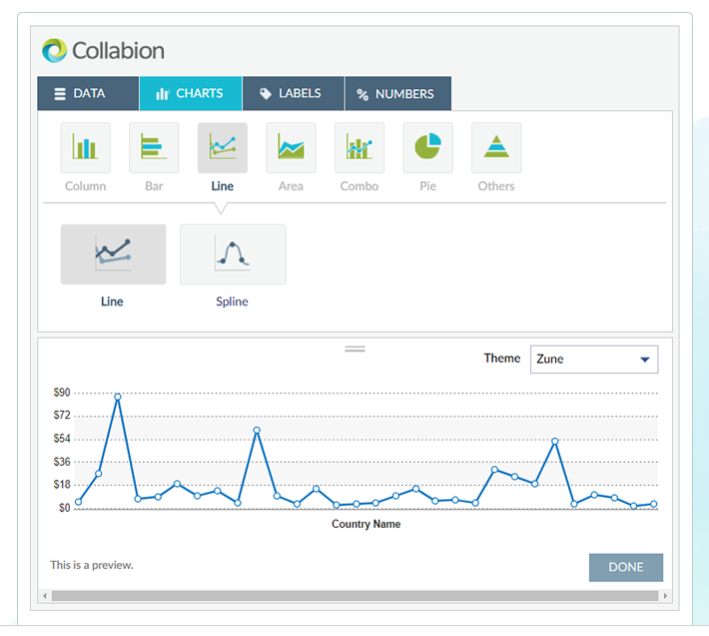Click the '$90' y-axis label
Image resolution: width=709 pixels, height=636 pixels.
pyautogui.click(x=62, y=392)
